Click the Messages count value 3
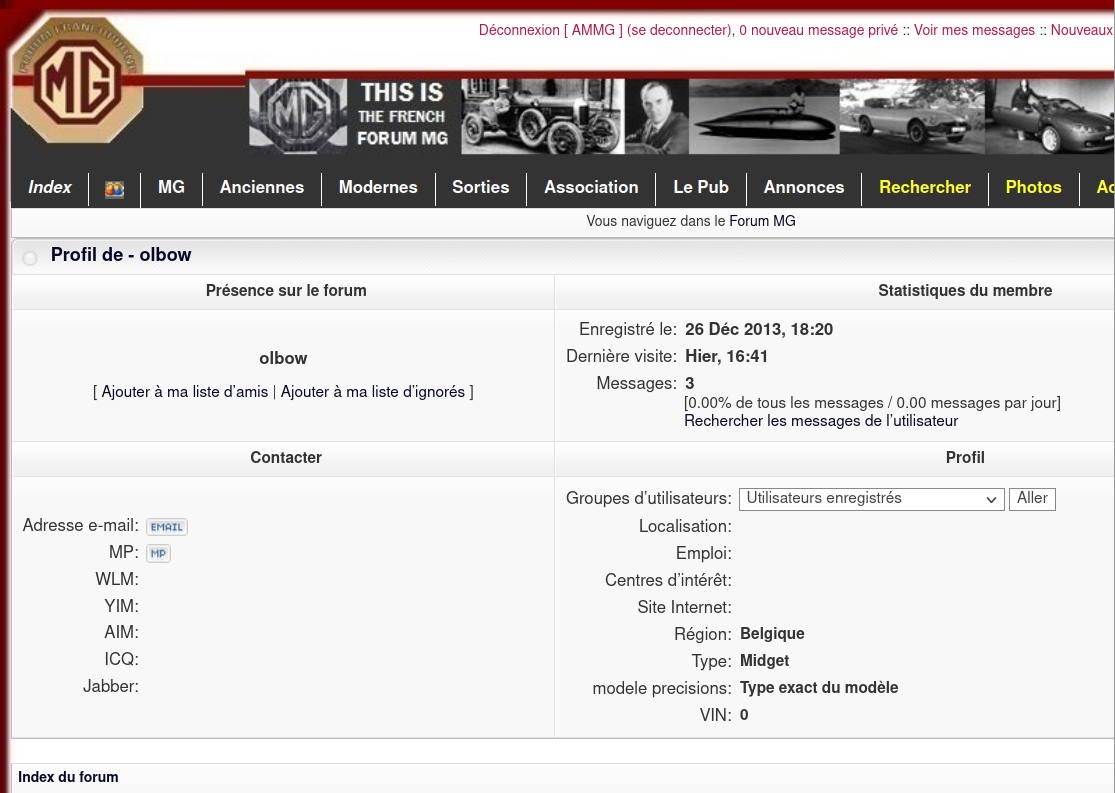The height and width of the screenshot is (793, 1115). (689, 383)
